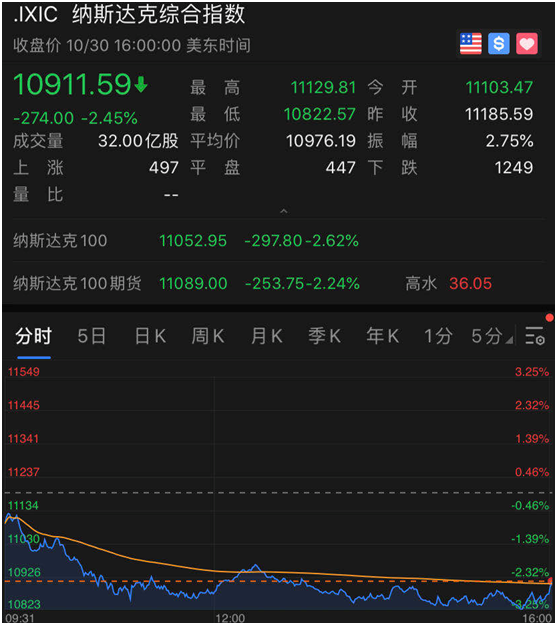Tap the amplitude value 2.75%
This screenshot has height=625, width=557.
click(510, 141)
